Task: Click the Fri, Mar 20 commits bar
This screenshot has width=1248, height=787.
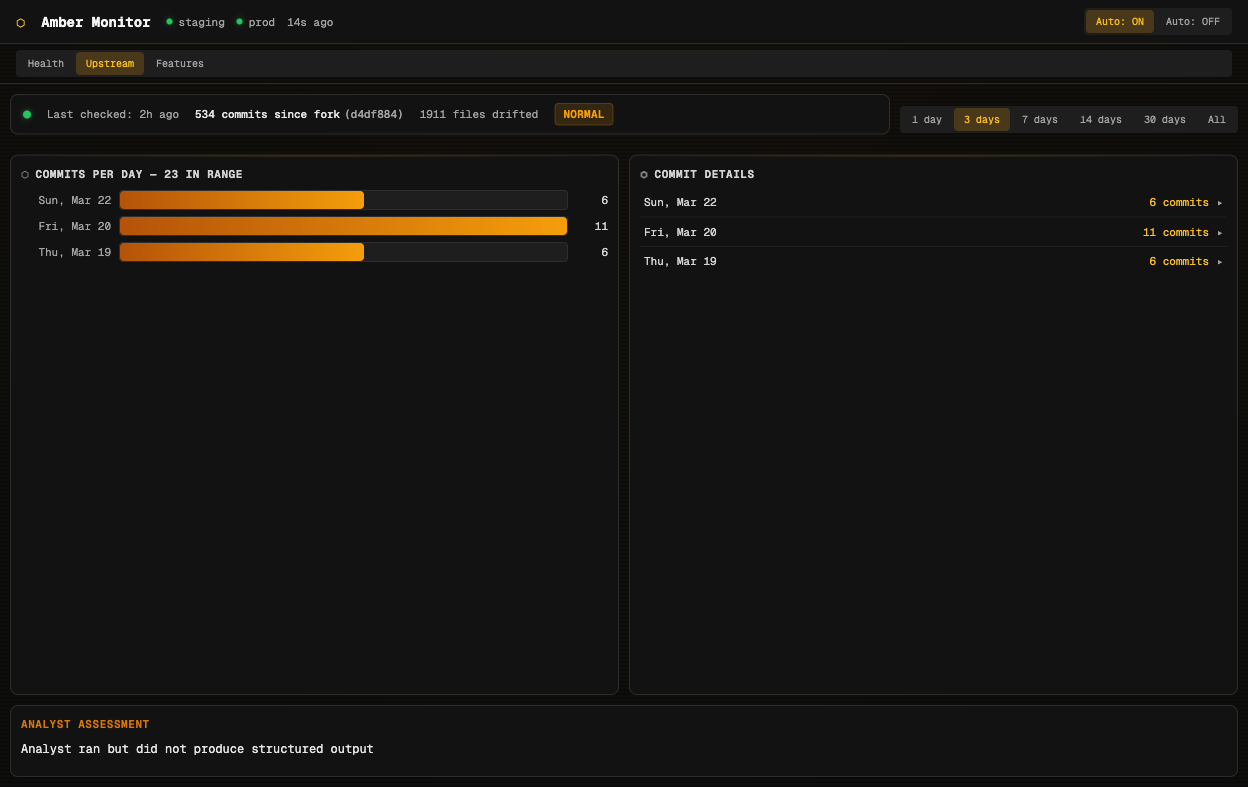Action: (x=343, y=226)
